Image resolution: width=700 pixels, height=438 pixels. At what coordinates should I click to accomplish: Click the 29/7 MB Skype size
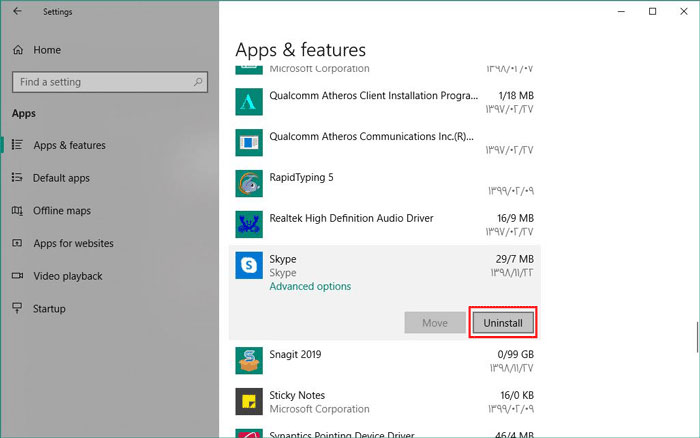[x=514, y=259]
